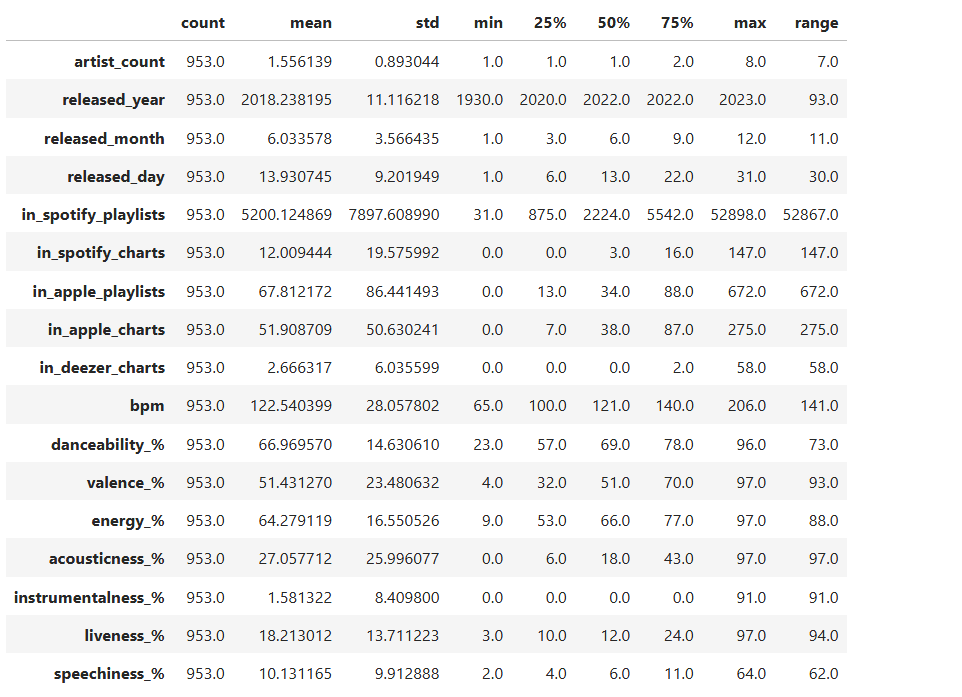Click the mean value 2018.238195
The height and width of the screenshot is (697, 962).
pyautogui.click(x=286, y=100)
